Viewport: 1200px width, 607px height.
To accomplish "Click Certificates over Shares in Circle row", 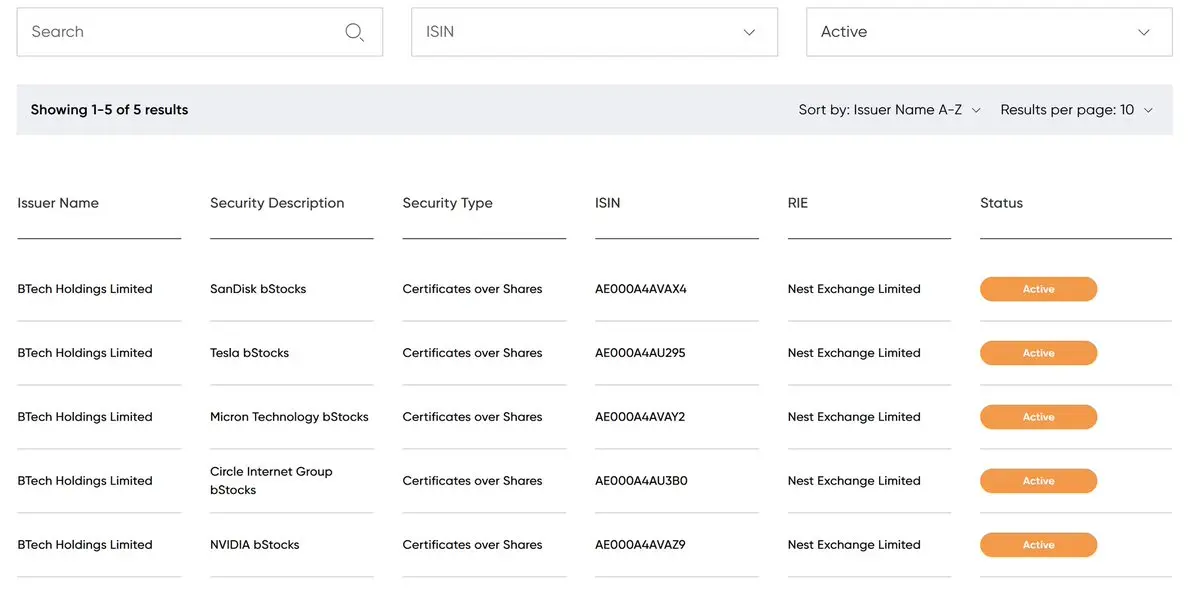I will pyautogui.click(x=472, y=481).
